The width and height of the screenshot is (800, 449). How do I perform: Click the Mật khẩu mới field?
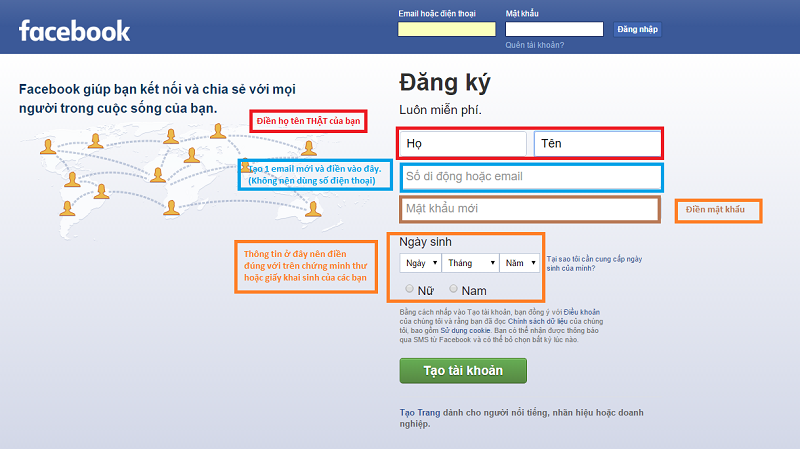click(x=530, y=209)
